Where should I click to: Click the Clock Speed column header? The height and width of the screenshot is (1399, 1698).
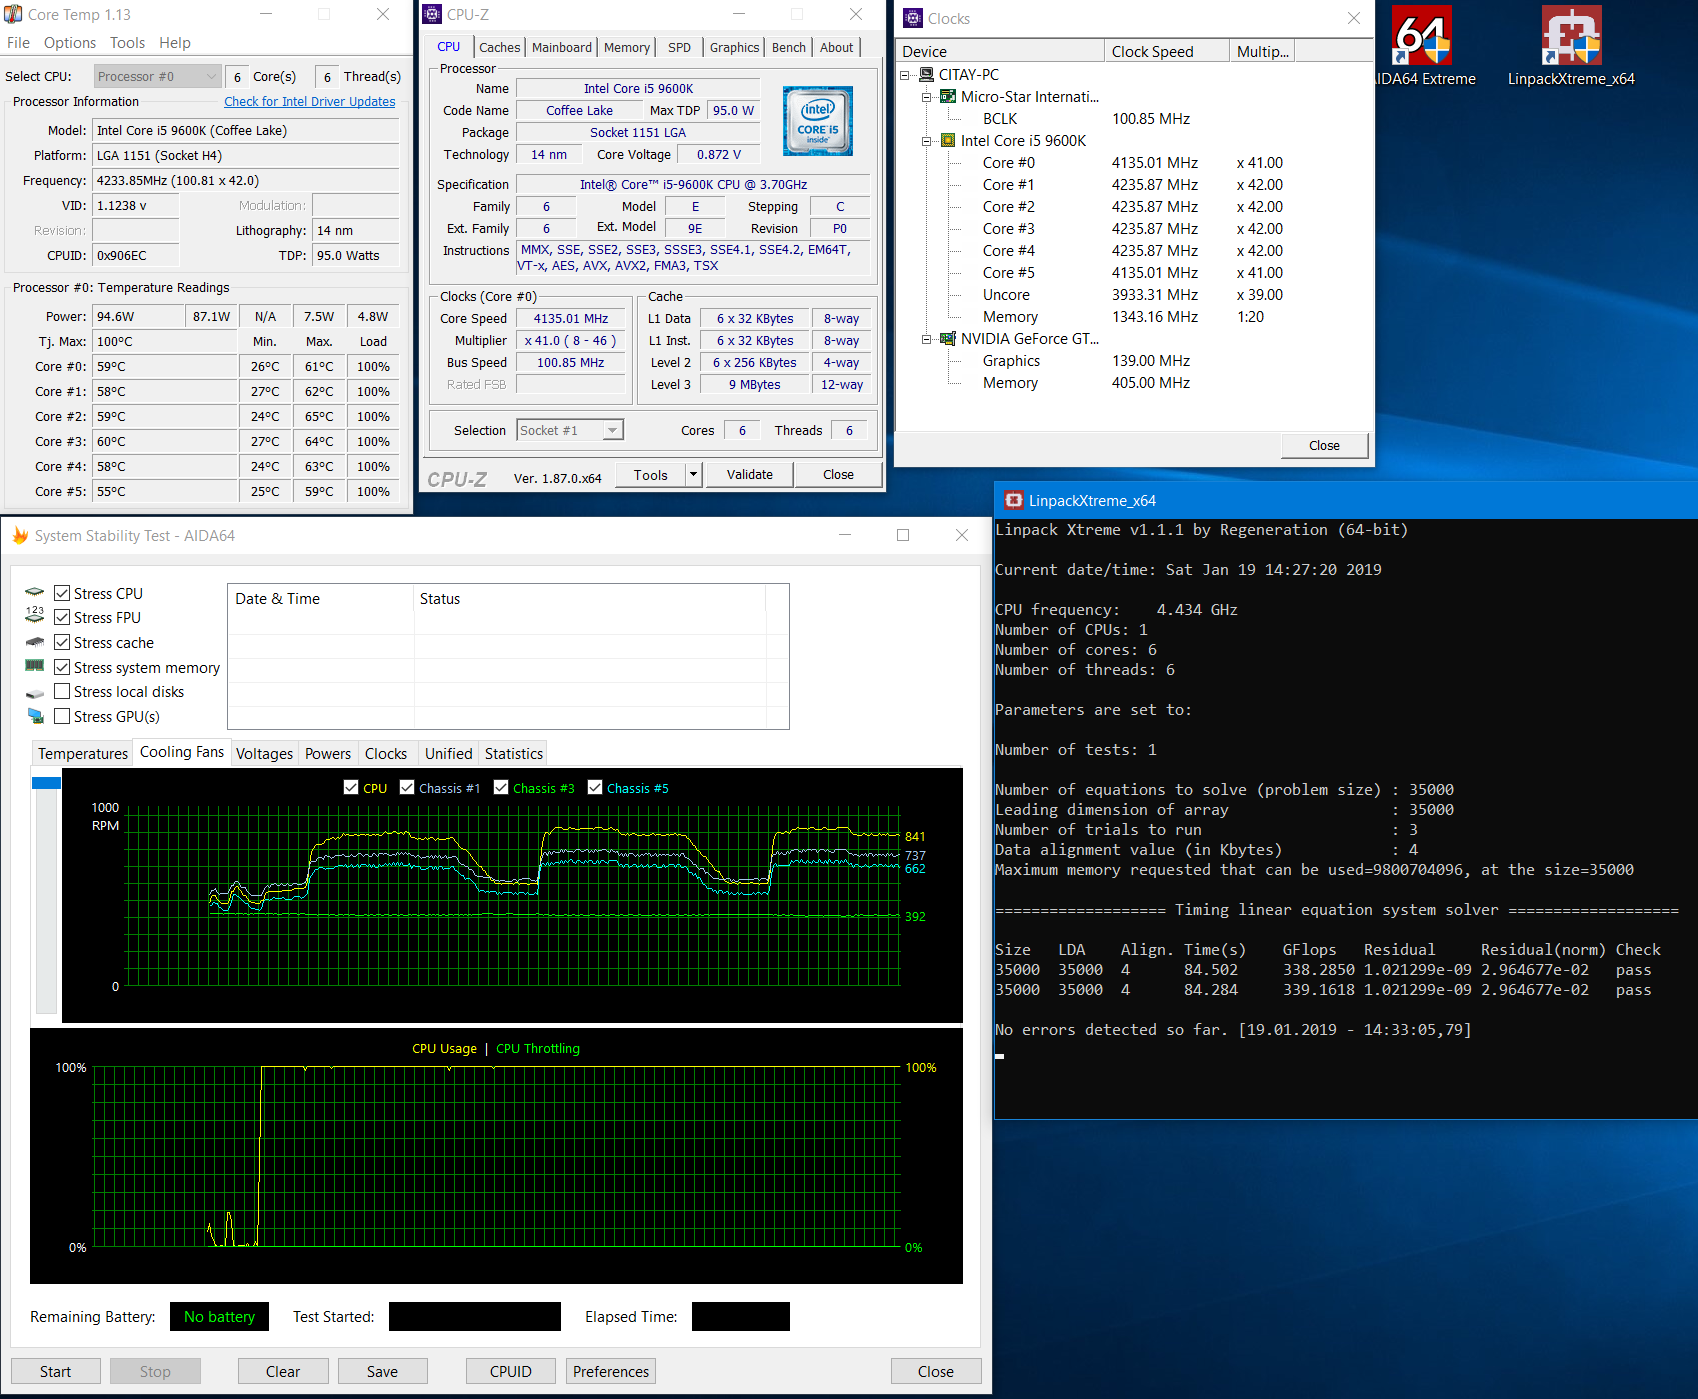(1167, 51)
